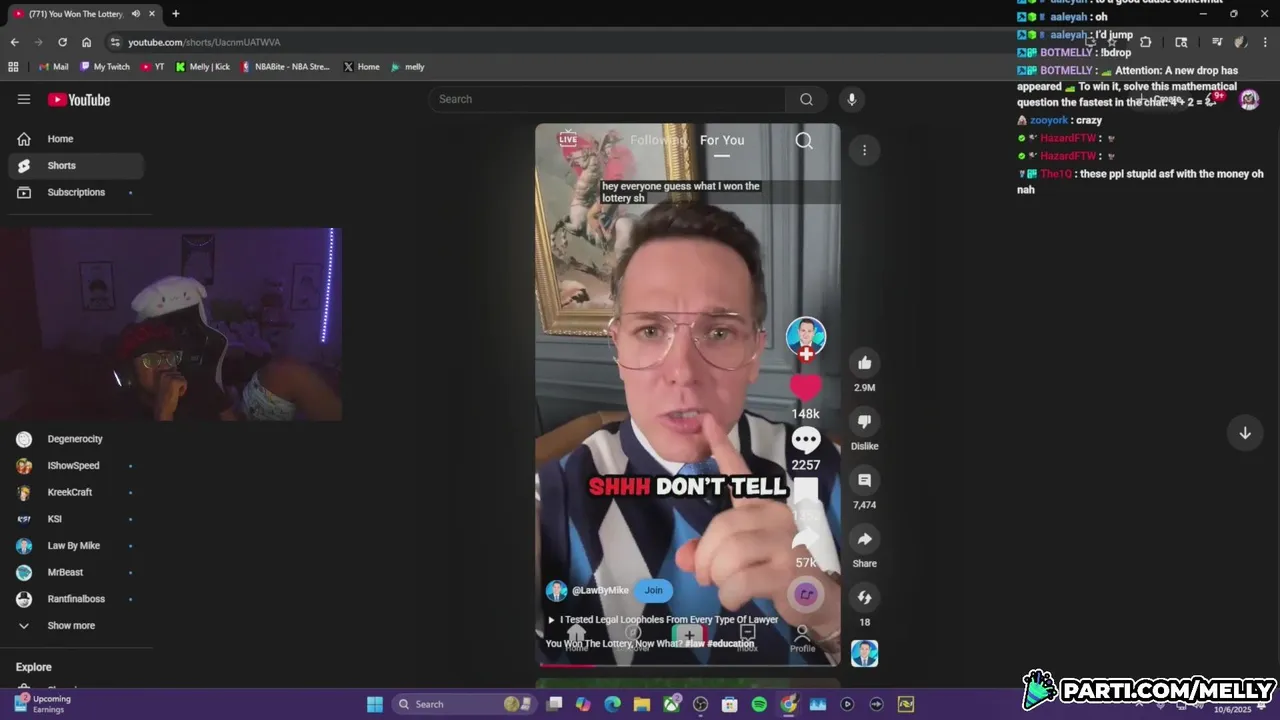This screenshot has height=720, width=1280.
Task: Share this short using the arrow icon
Action: tap(865, 539)
